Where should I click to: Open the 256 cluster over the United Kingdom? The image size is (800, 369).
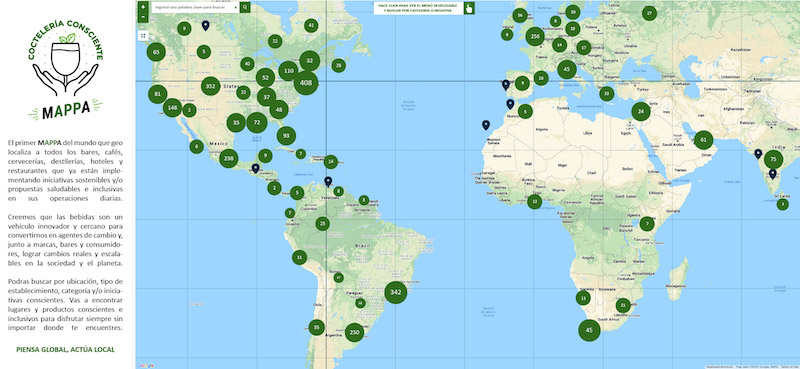[535, 36]
